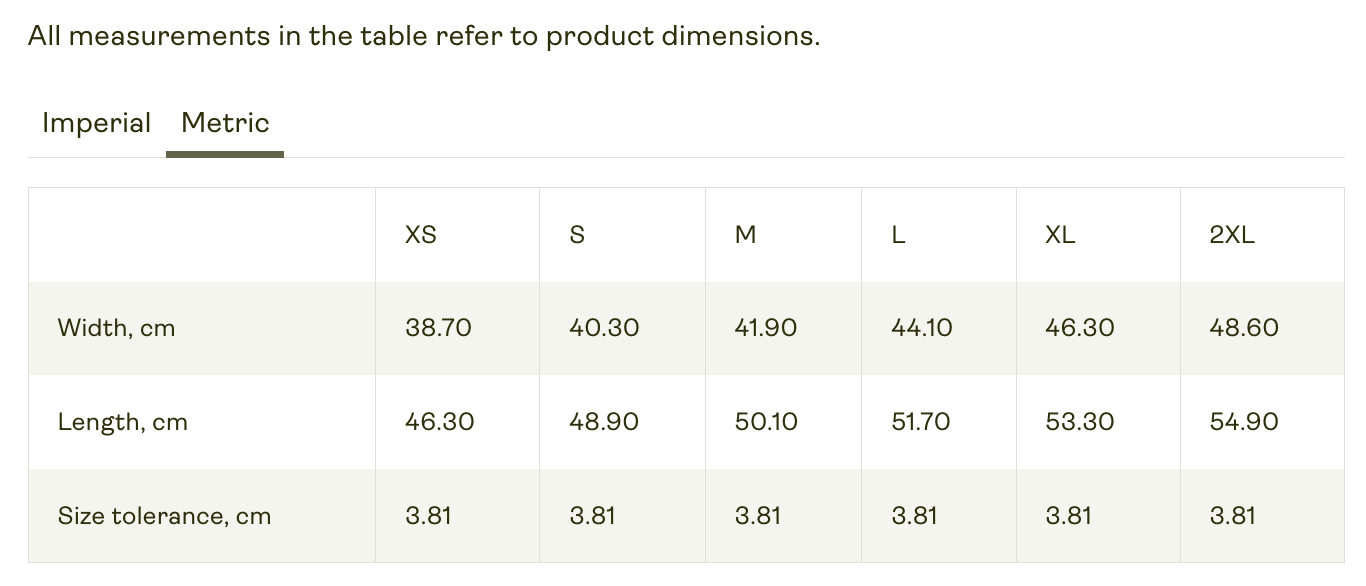The height and width of the screenshot is (586, 1366).
Task: Switch to the Imperial tab
Action: click(x=96, y=123)
